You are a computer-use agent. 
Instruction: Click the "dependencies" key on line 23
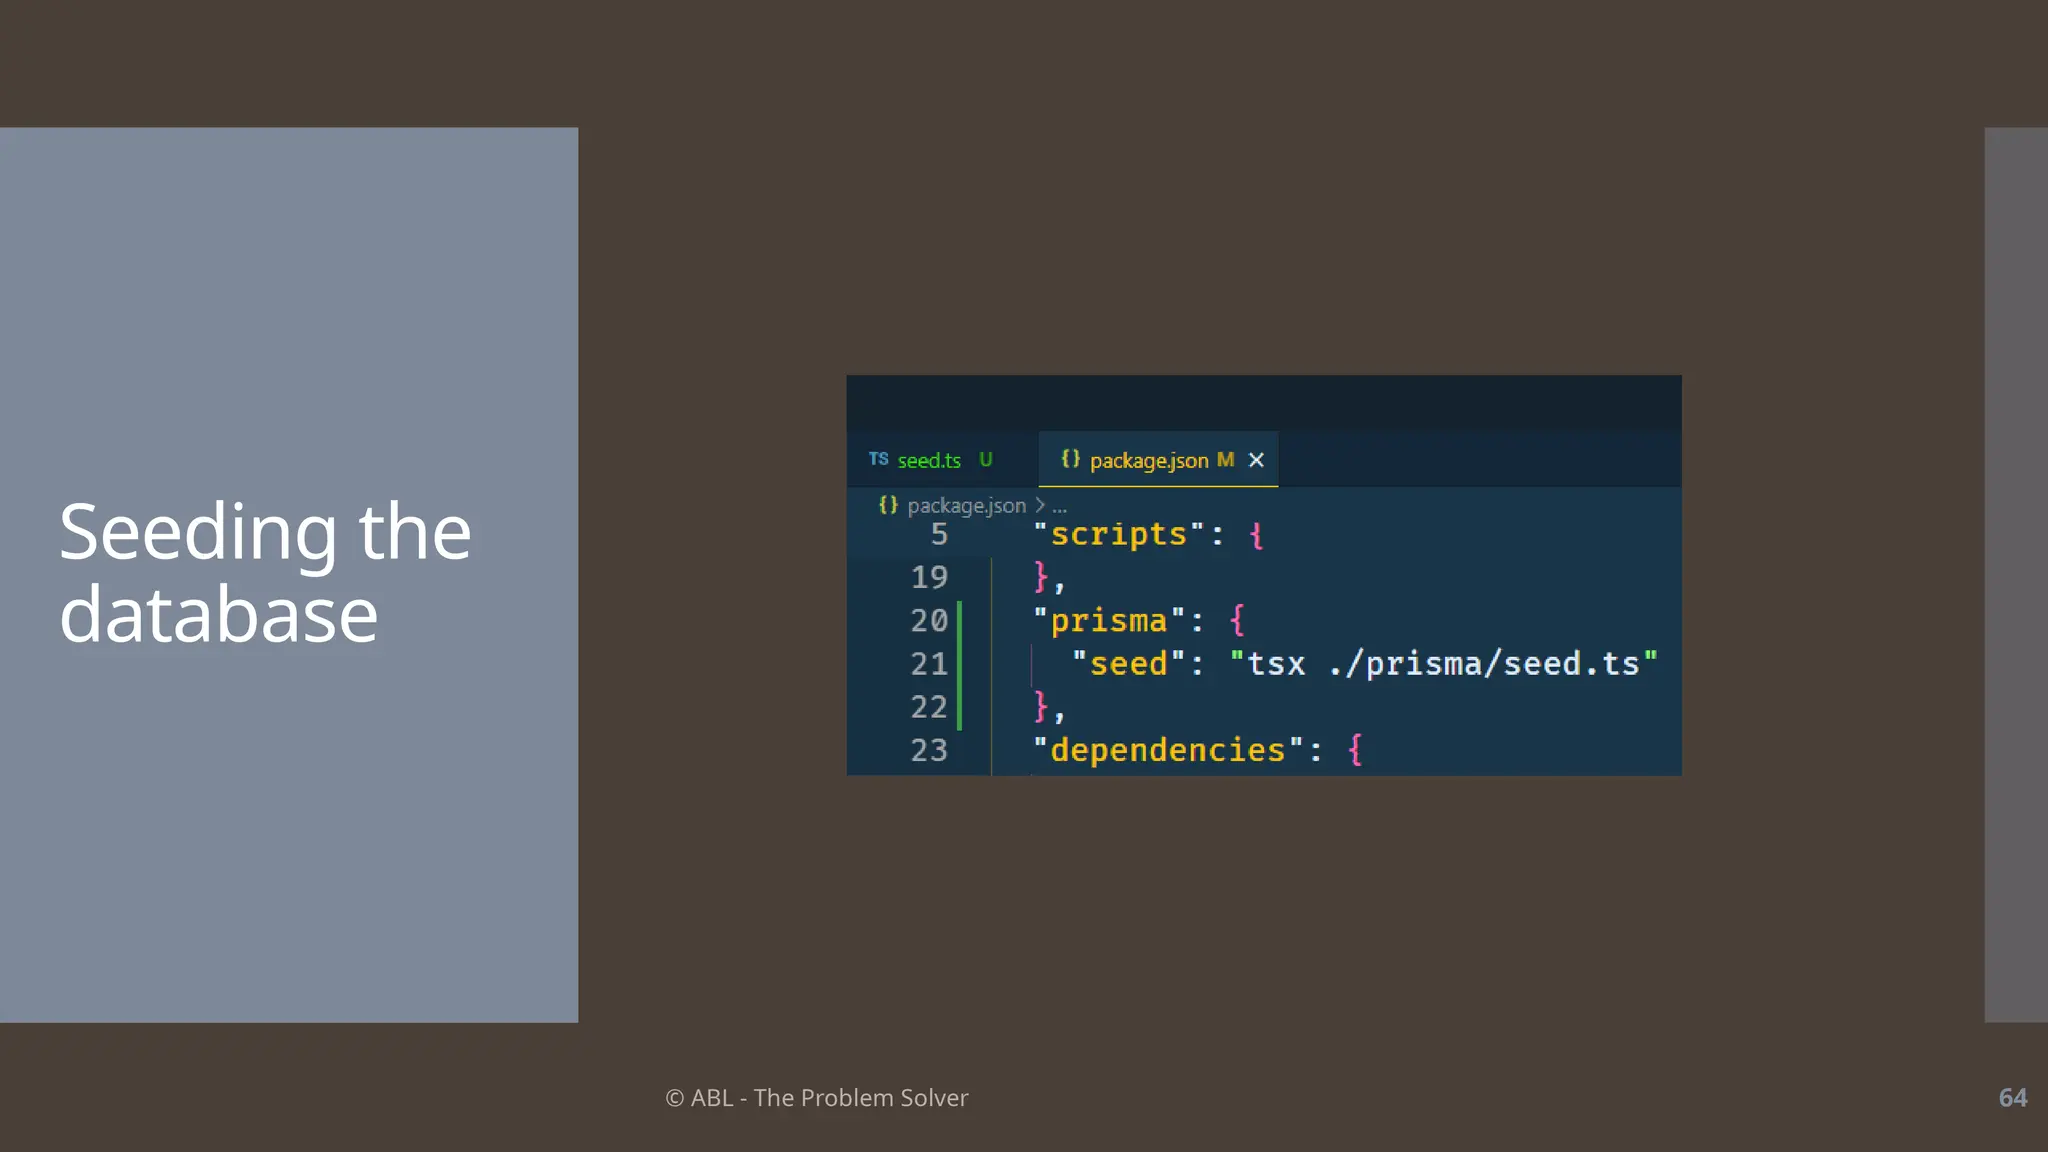click(x=1167, y=750)
